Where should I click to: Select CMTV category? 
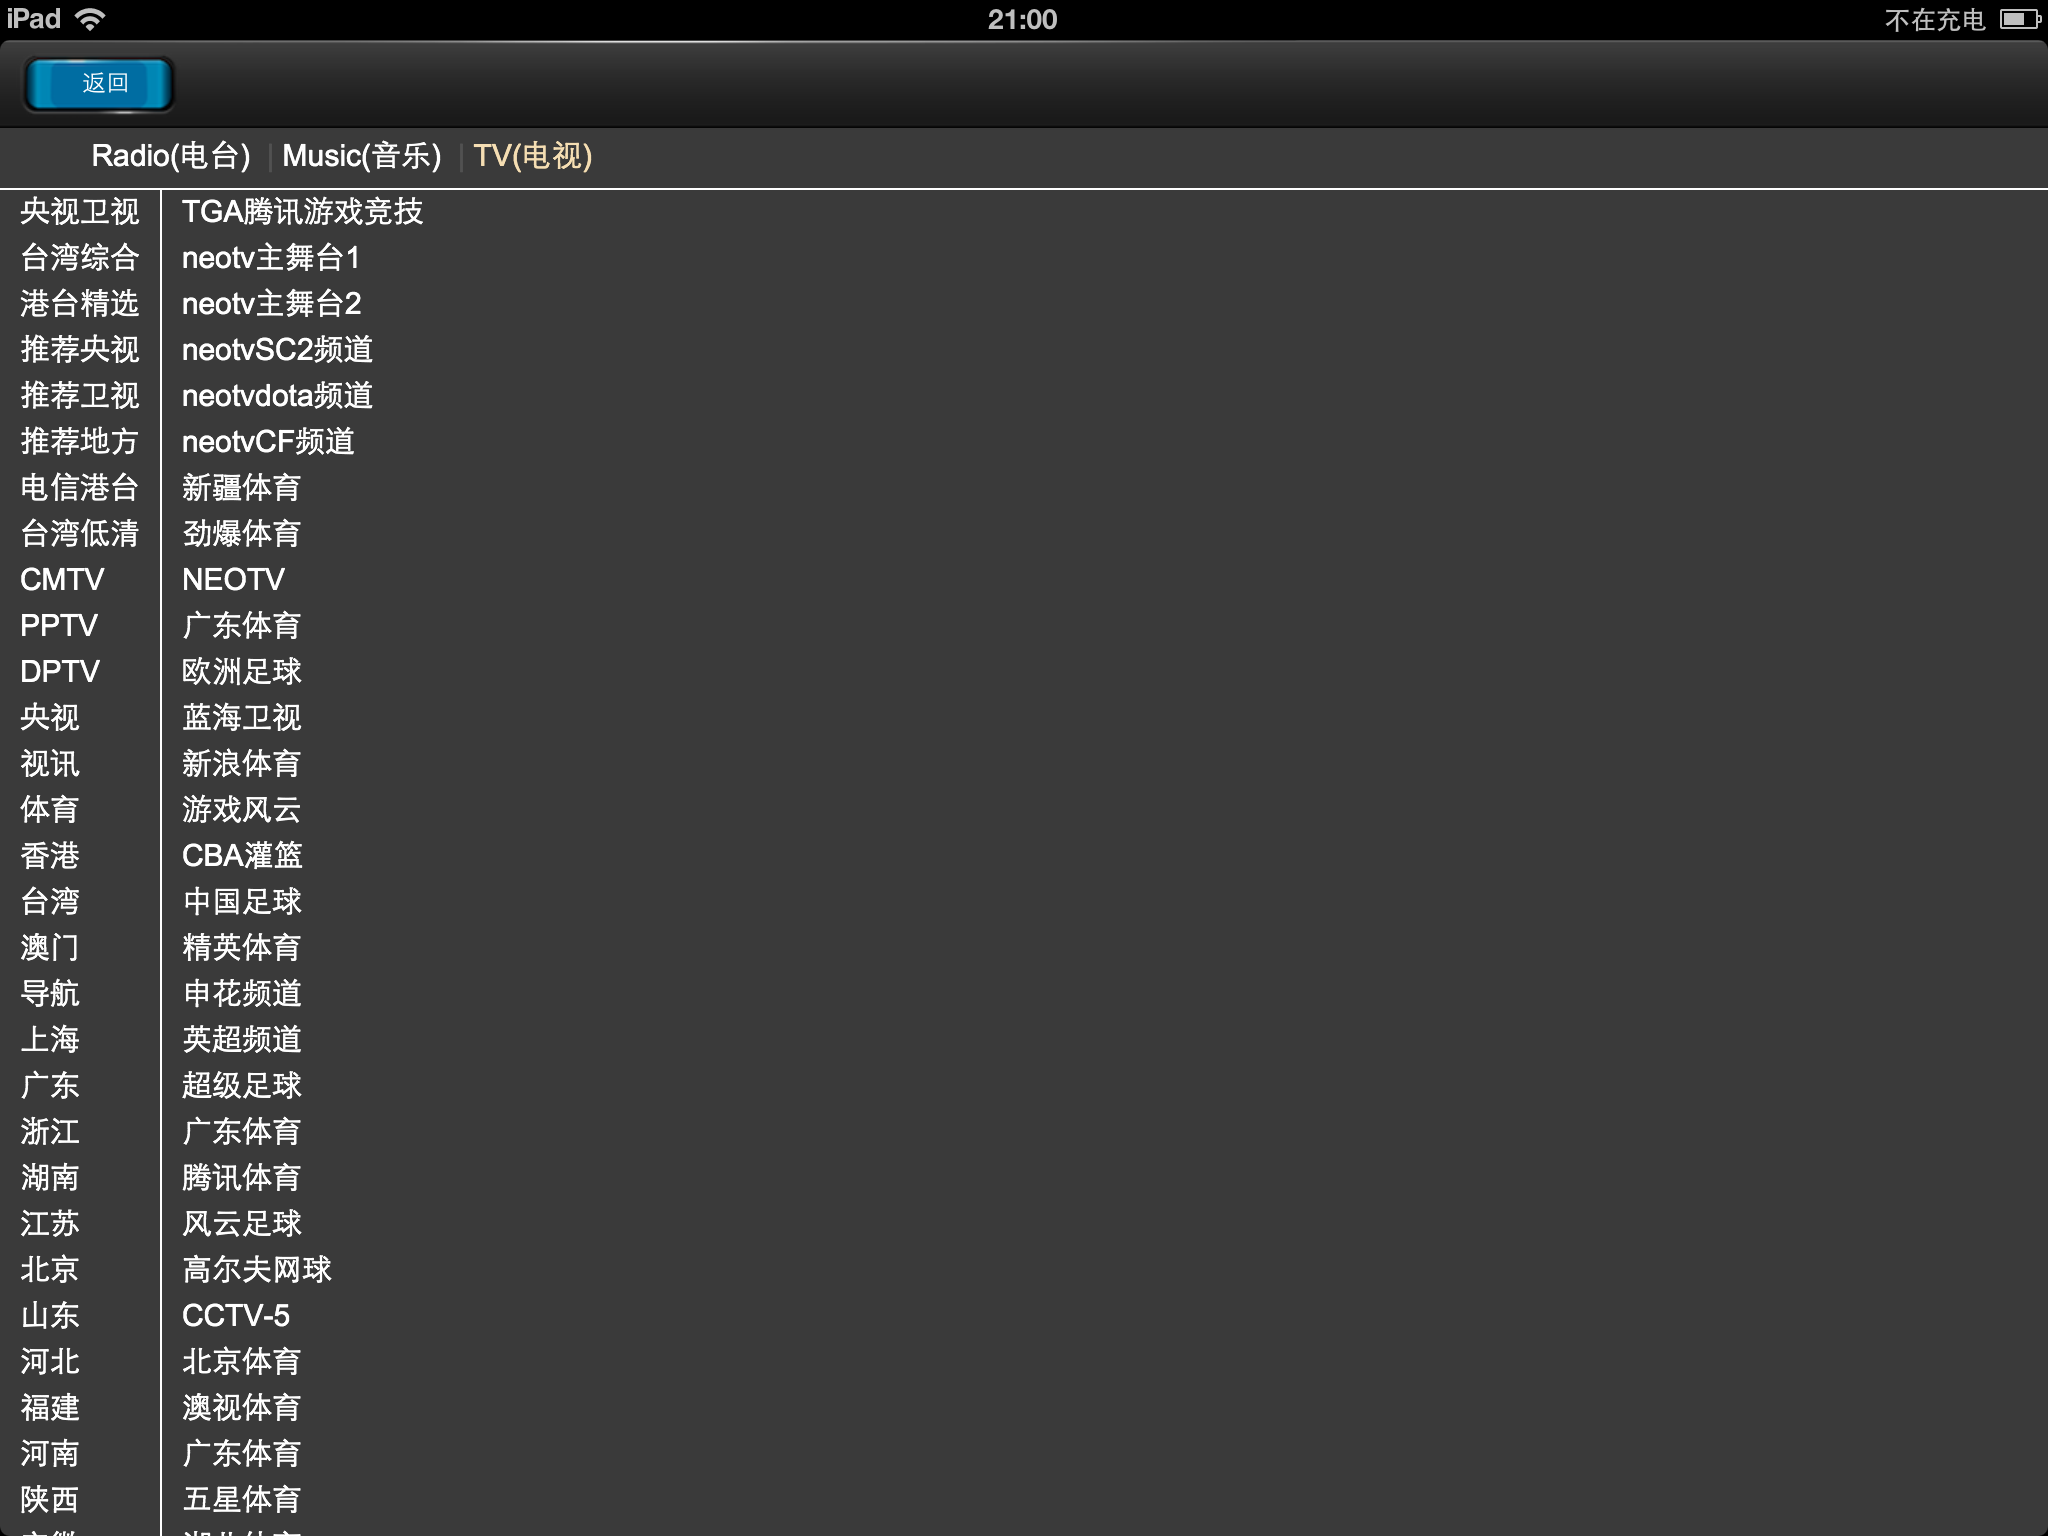pyautogui.click(x=62, y=580)
